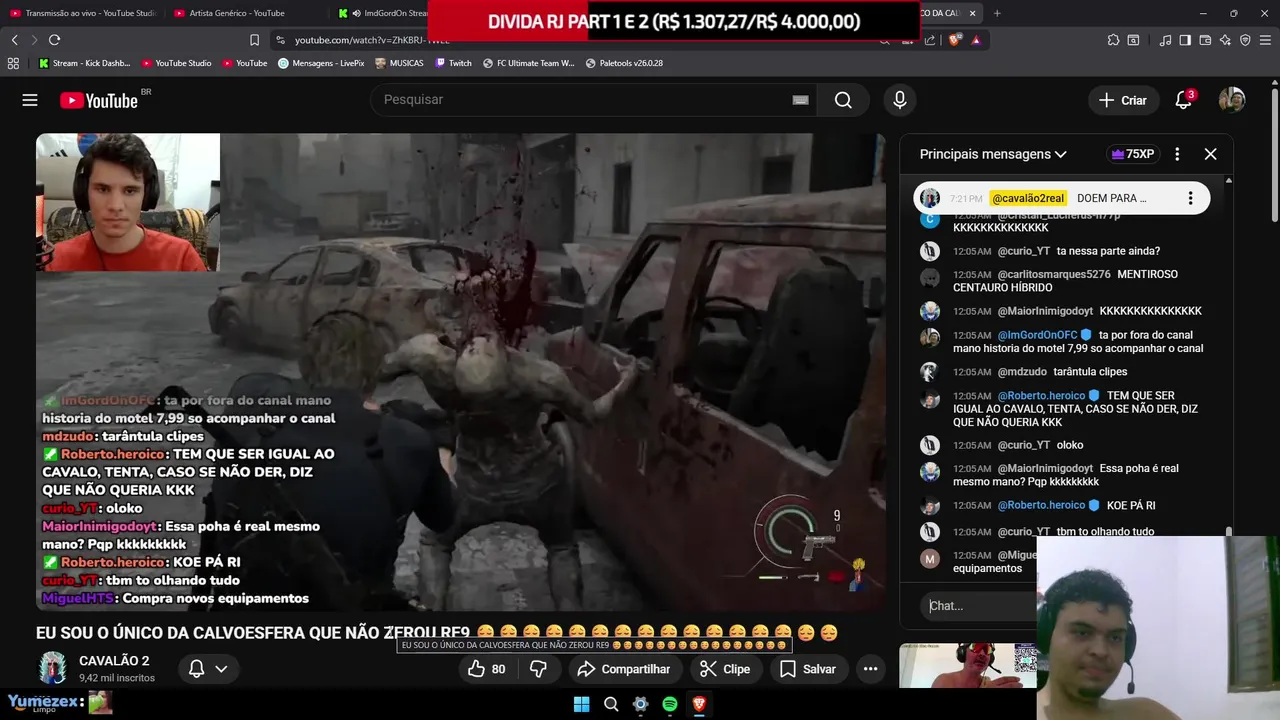The image size is (1280, 720).
Task: Open Brave Shields lion icon
Action: click(x=954, y=40)
